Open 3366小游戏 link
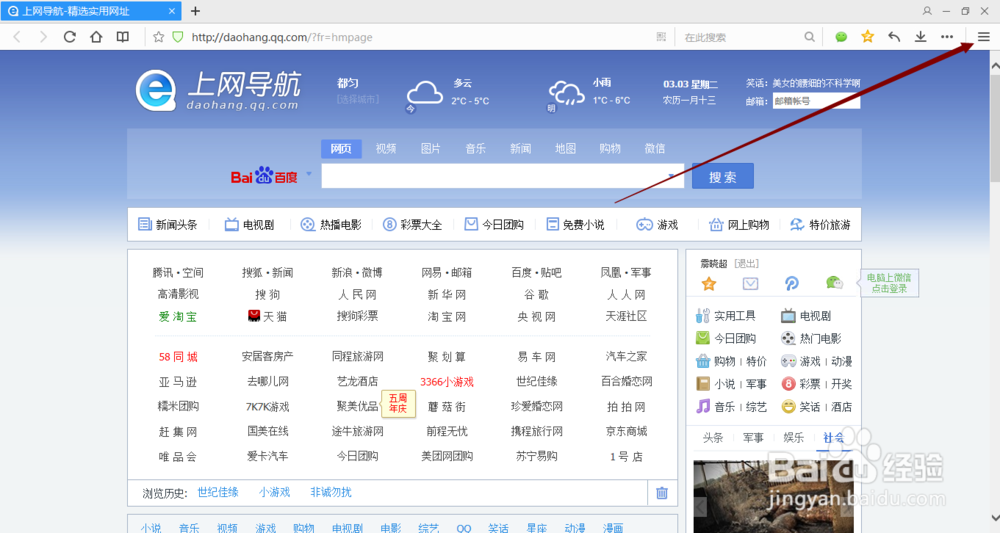The width and height of the screenshot is (1000, 533). click(446, 382)
